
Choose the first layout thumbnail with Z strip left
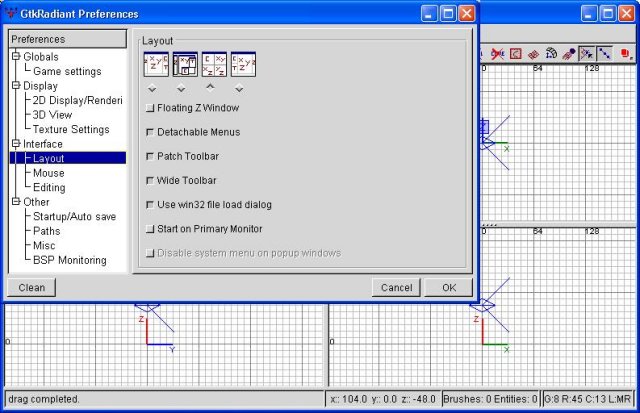[x=156, y=64]
